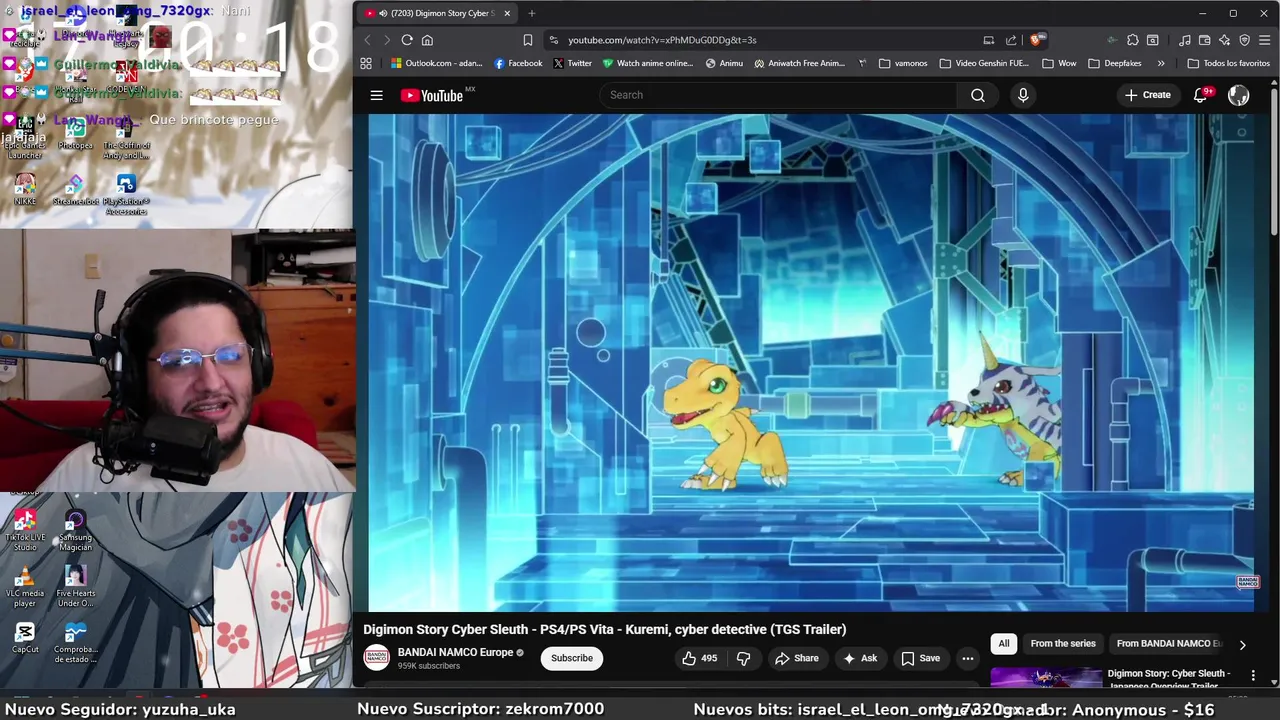This screenshot has width=1280, height=720.
Task: Open options for the Japanese Overview Trailer suggestion
Action: (1253, 676)
